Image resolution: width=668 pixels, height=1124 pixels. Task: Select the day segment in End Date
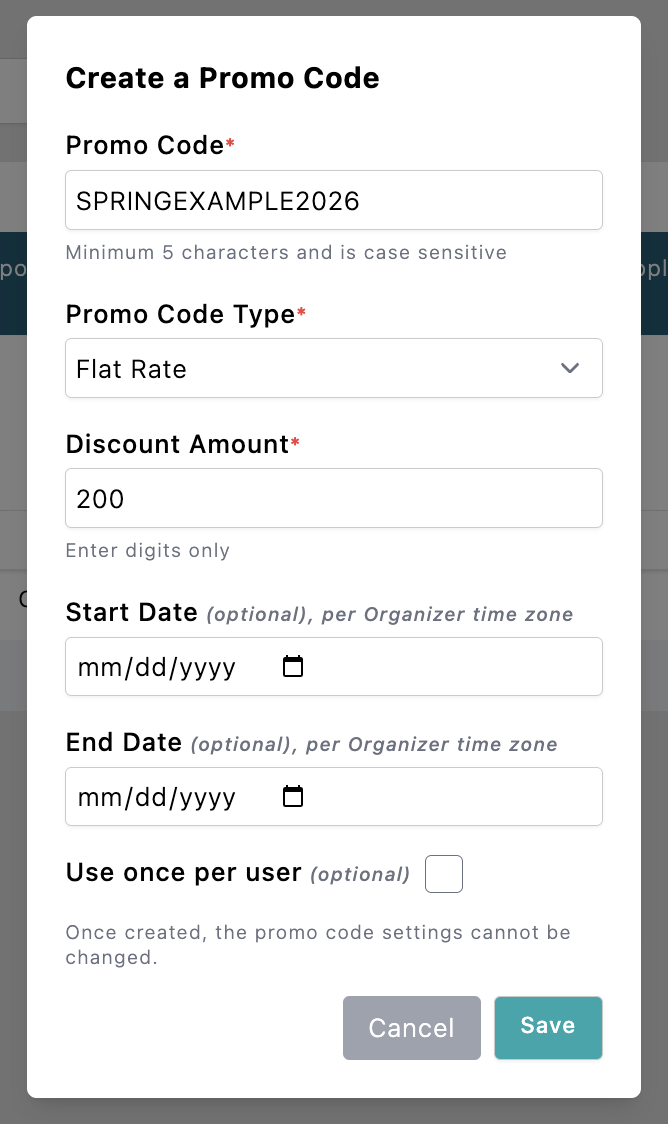tap(151, 798)
